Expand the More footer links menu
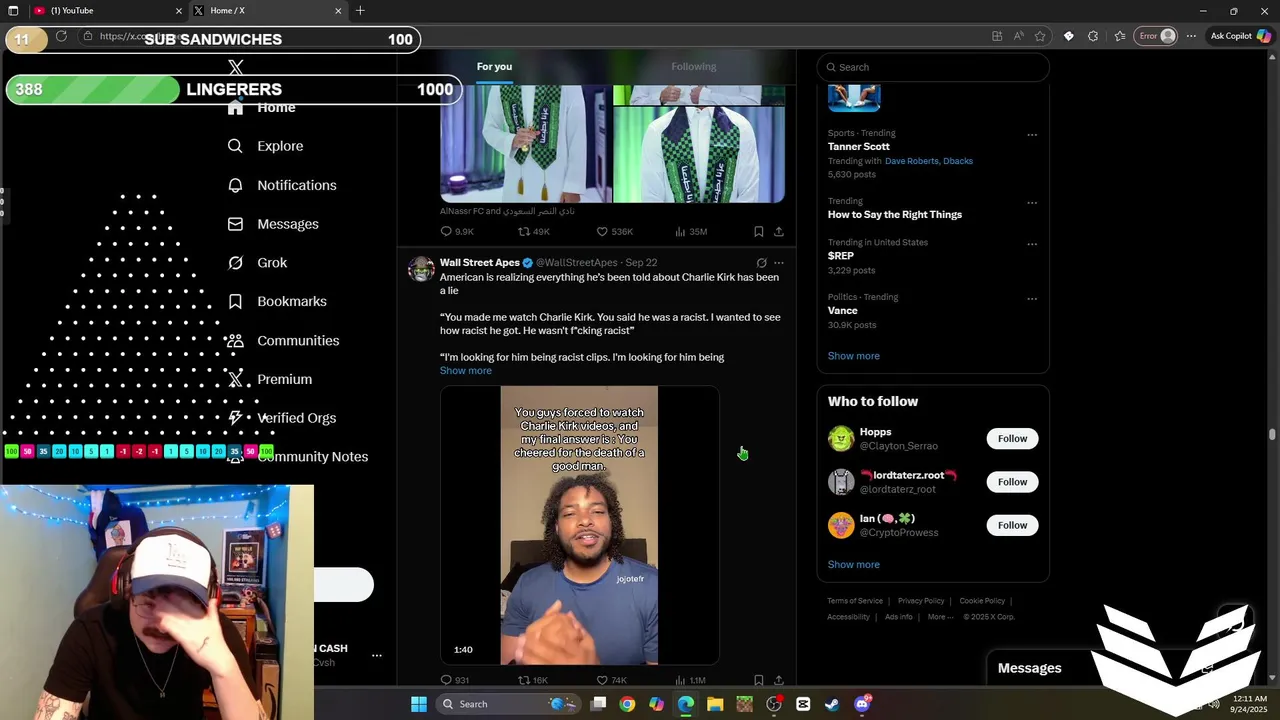 [939, 617]
